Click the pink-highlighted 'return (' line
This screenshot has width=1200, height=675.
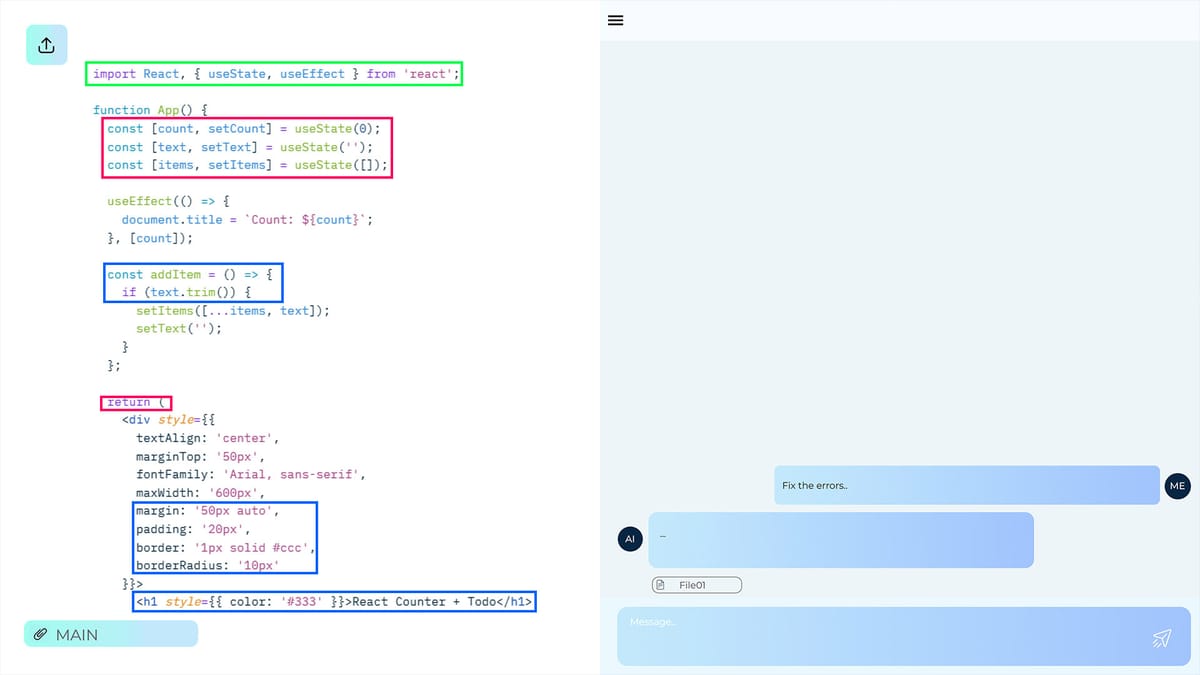coord(135,402)
